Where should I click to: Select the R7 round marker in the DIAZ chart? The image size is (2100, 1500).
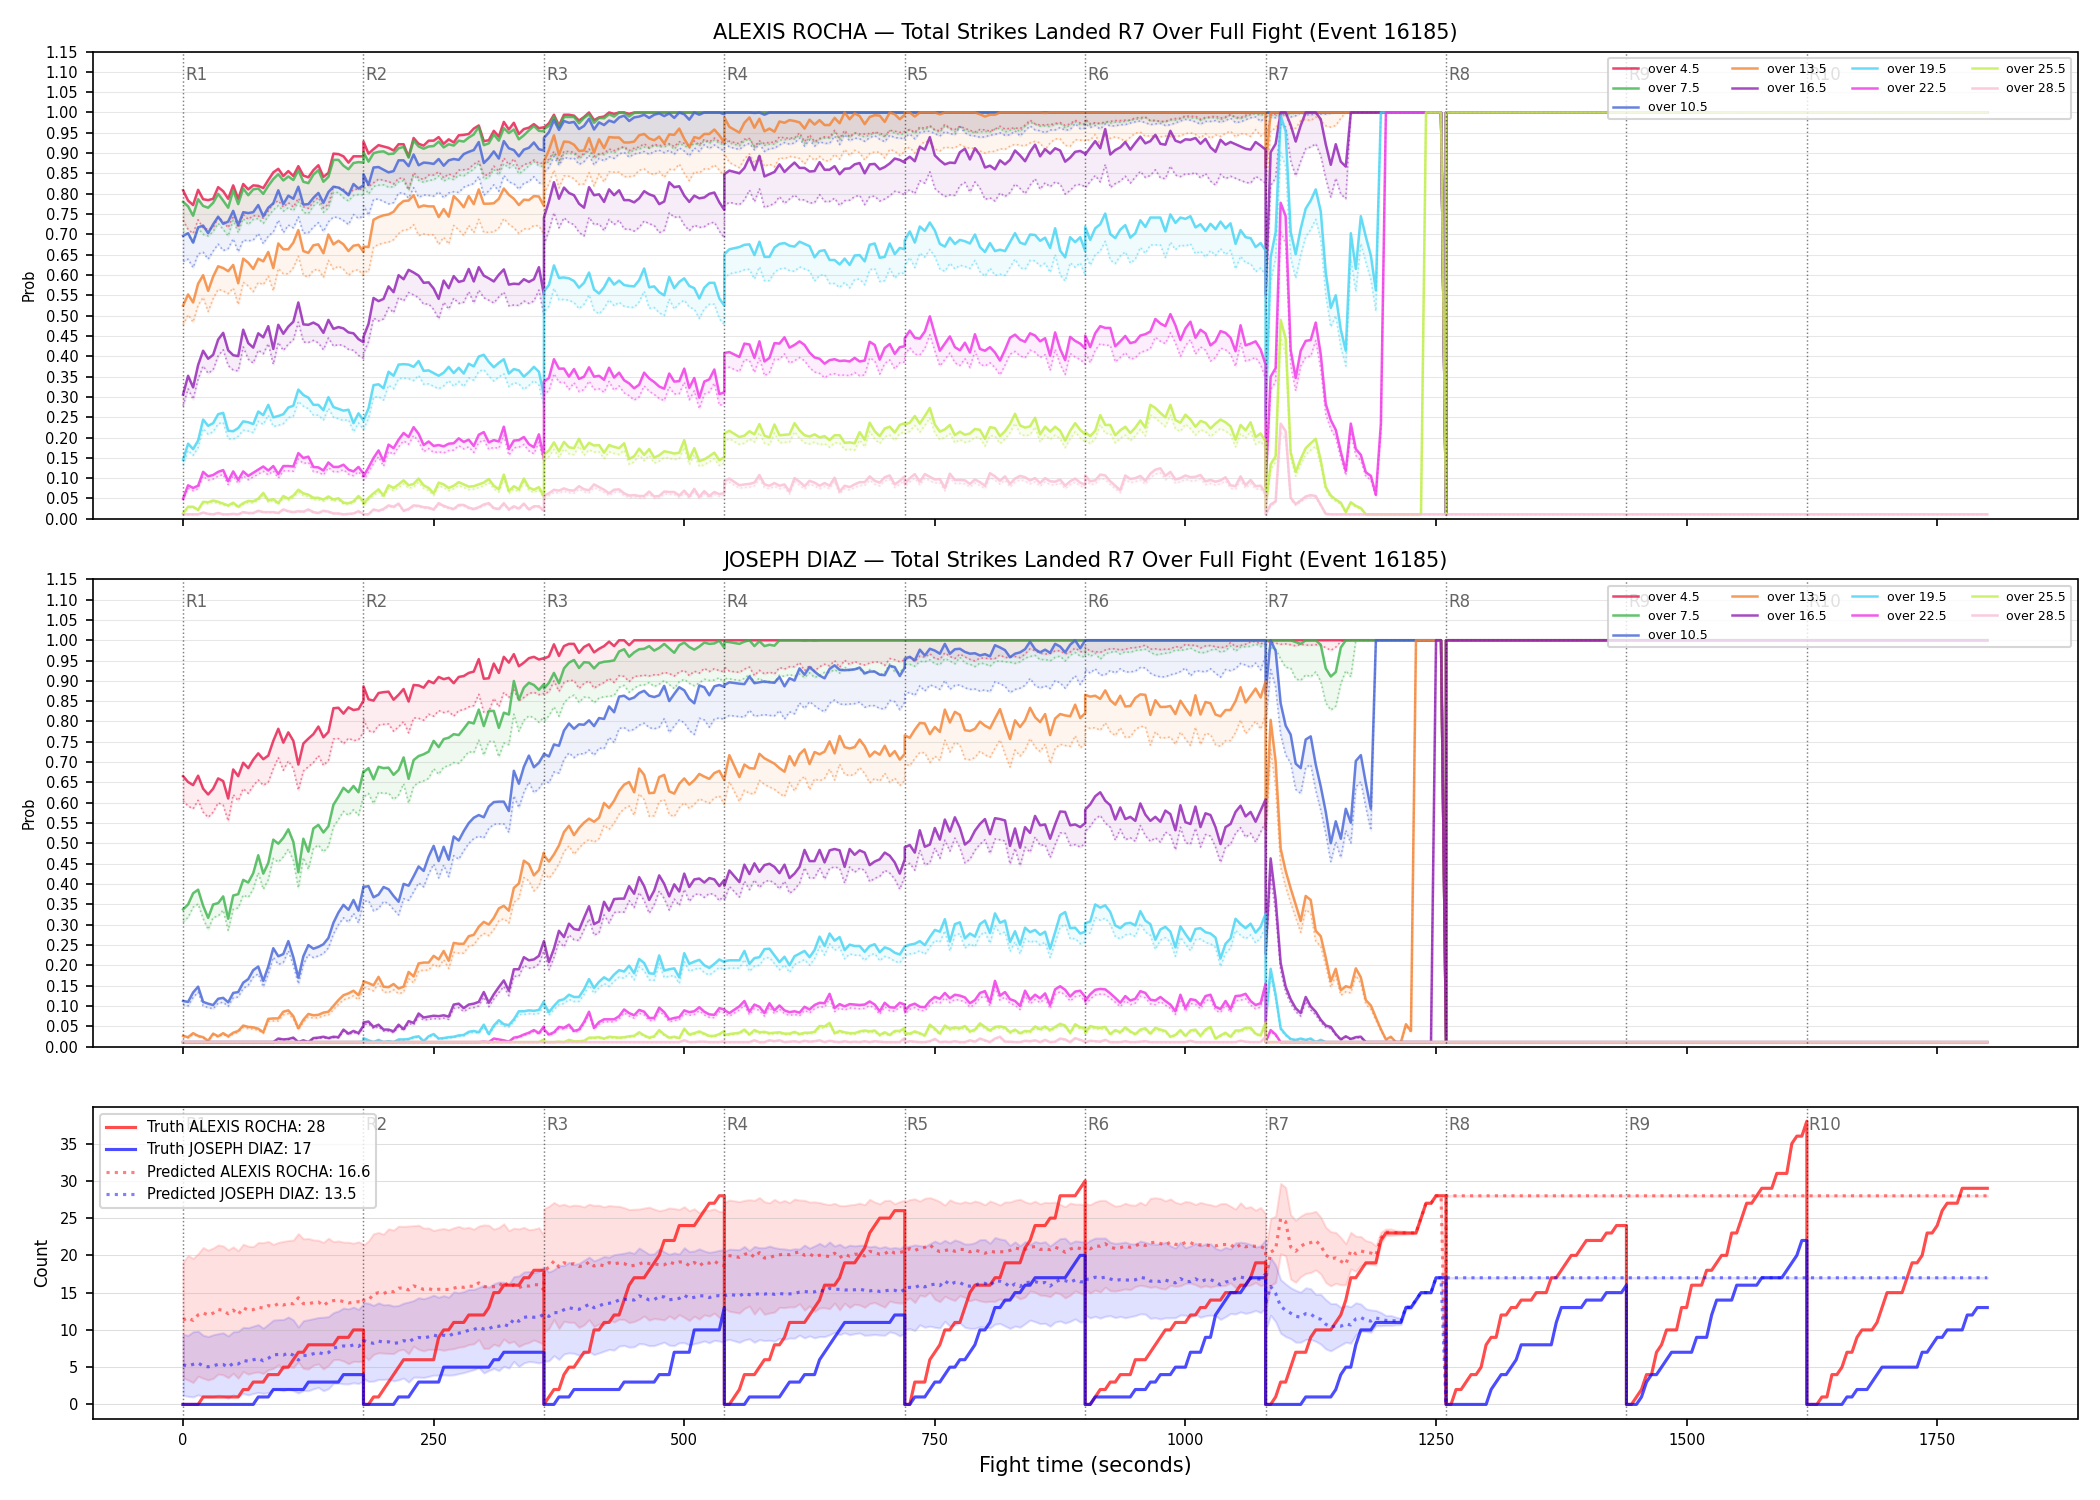coord(1278,601)
